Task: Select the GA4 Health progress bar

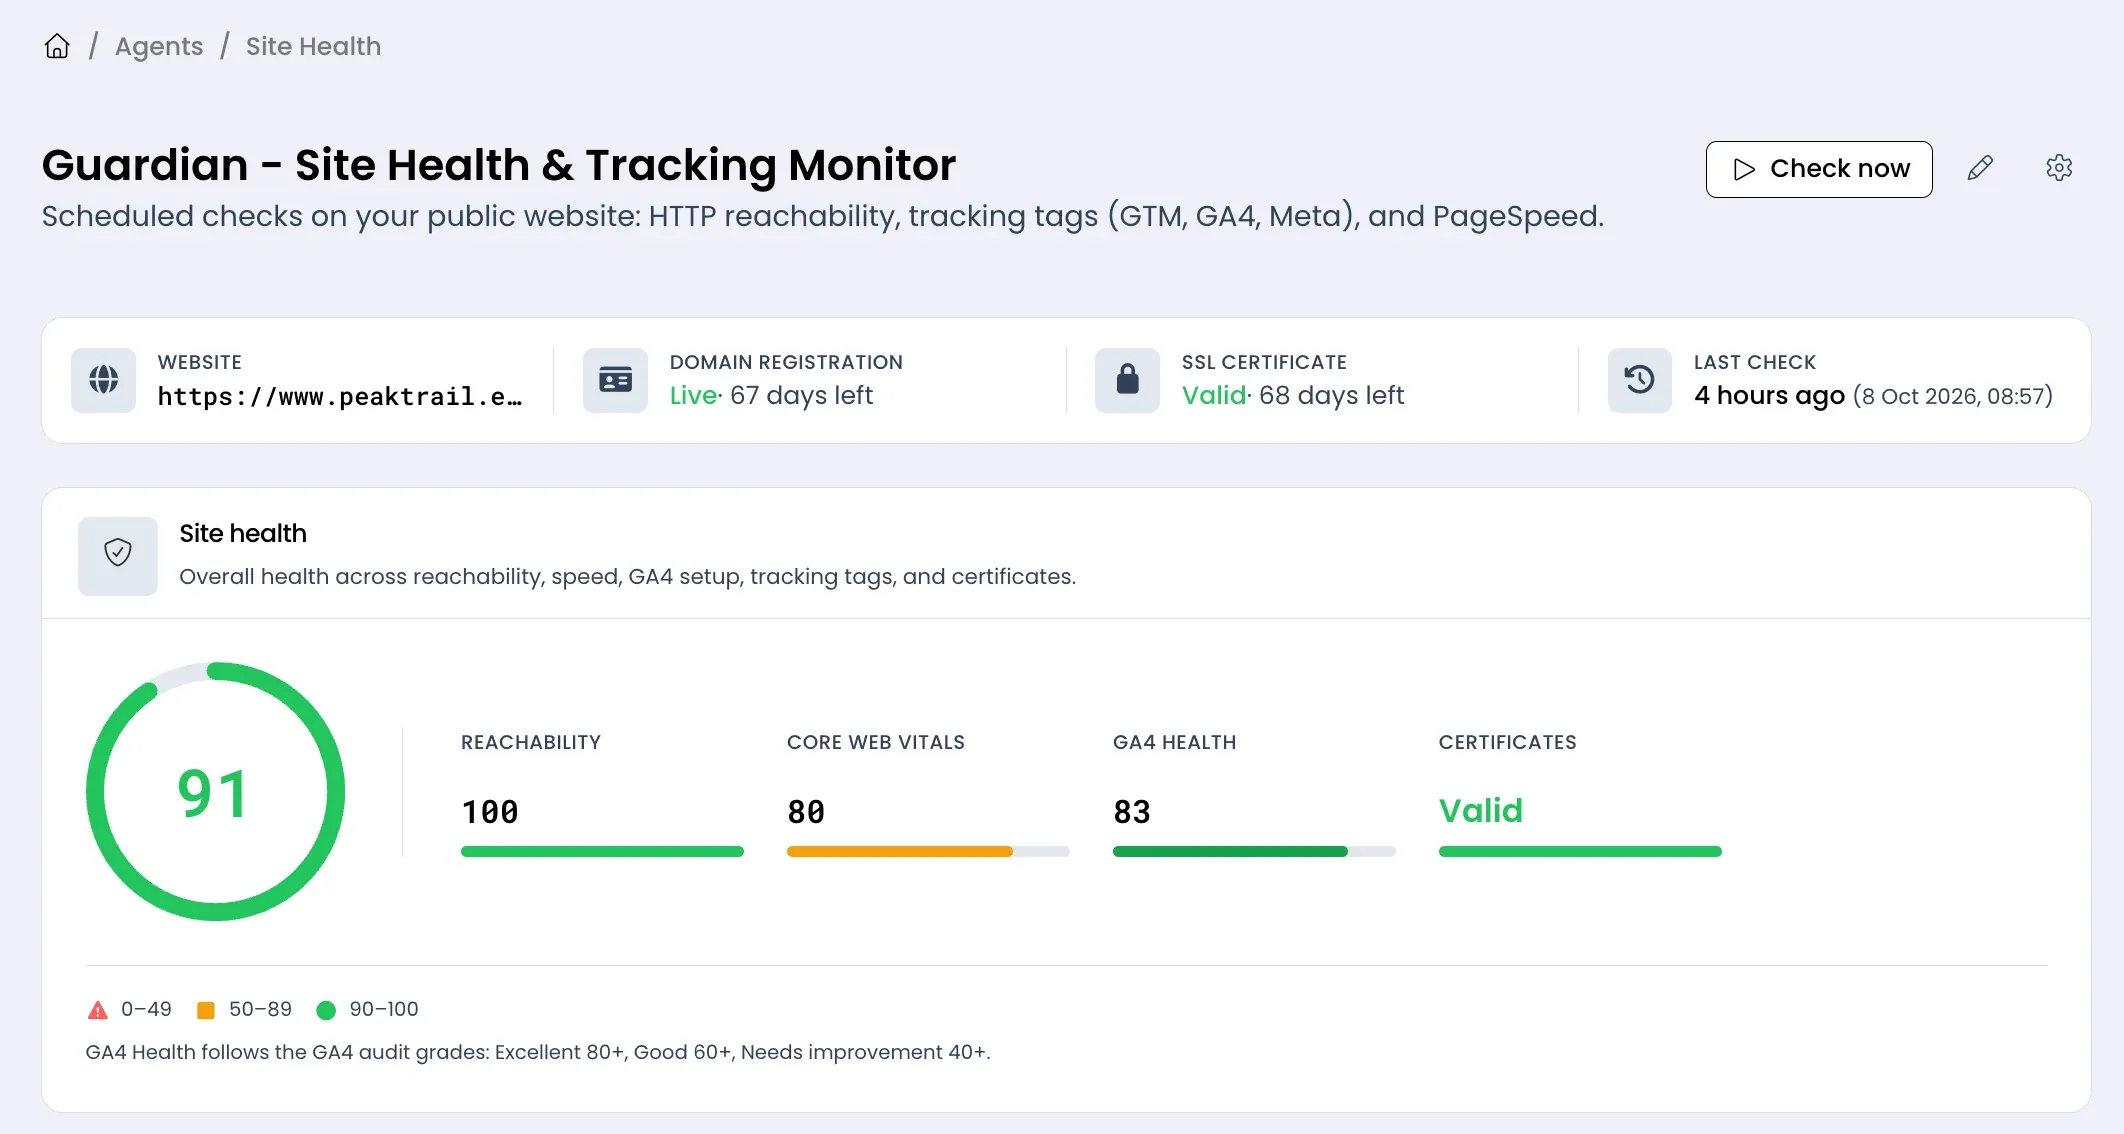Action: pos(1254,852)
